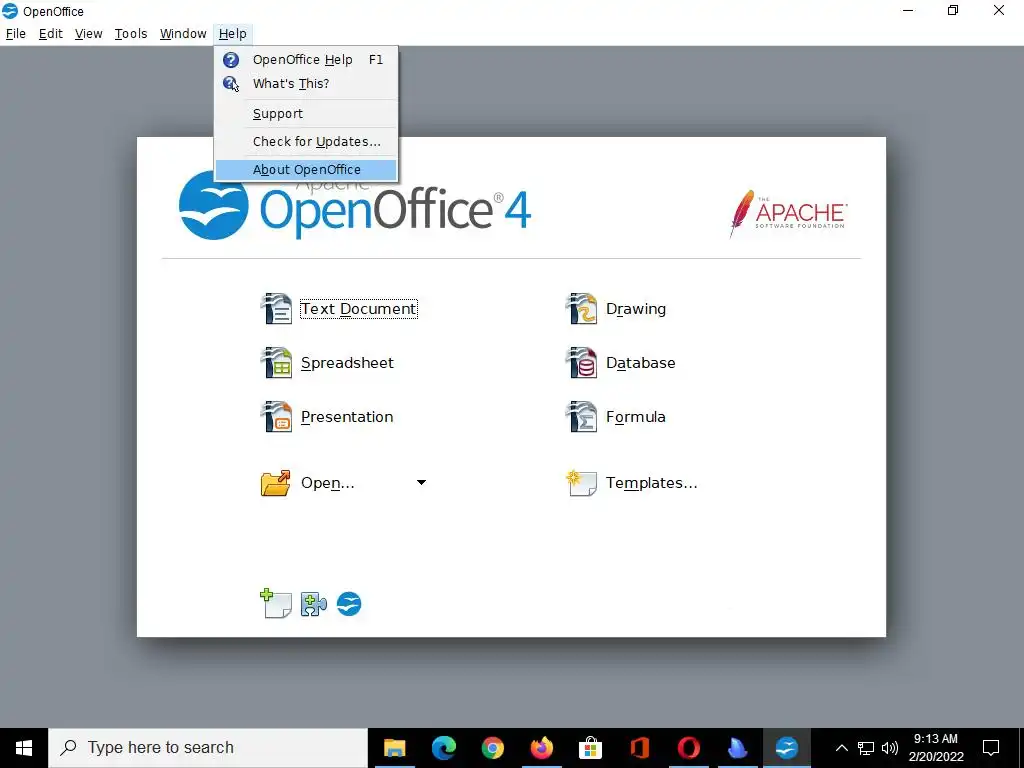Screen dimensions: 1024x768
Task: Launch Microsoft Edge from the taskbar
Action: [x=443, y=748]
